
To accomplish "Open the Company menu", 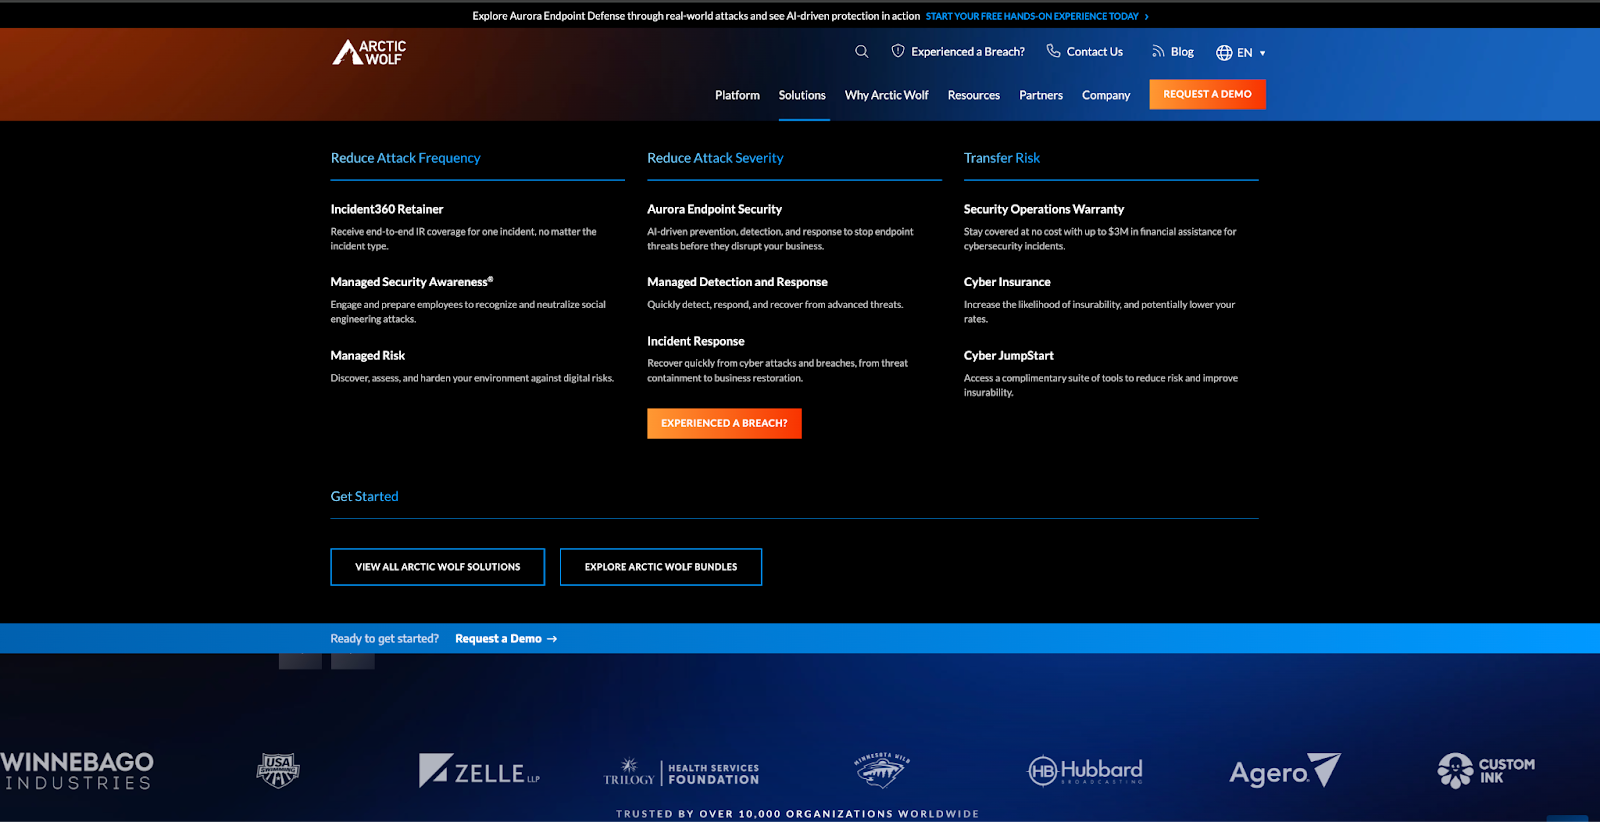I will click(x=1106, y=95).
